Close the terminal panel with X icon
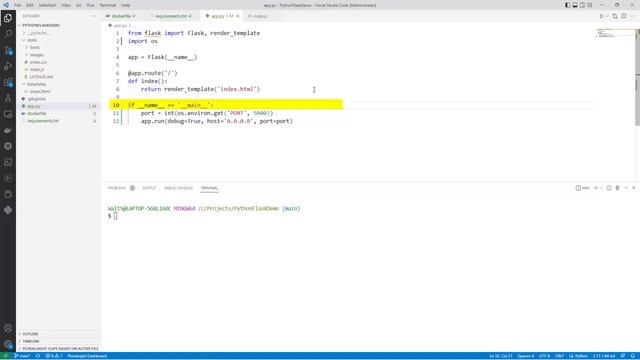Screen dimensions: 640x360 point(633,188)
